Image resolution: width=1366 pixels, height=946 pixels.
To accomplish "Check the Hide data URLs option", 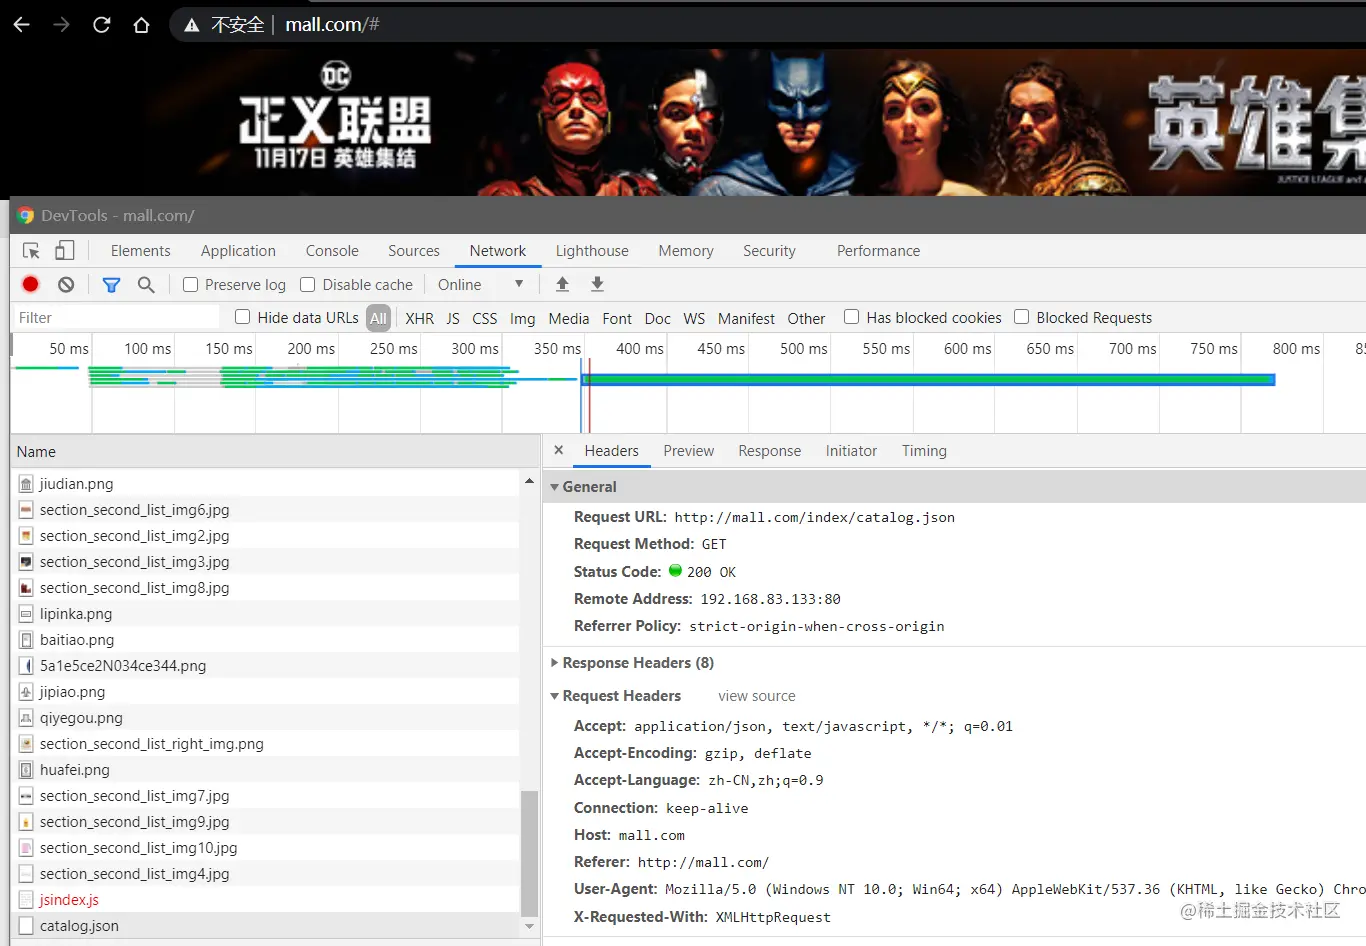I will pyautogui.click(x=242, y=317).
